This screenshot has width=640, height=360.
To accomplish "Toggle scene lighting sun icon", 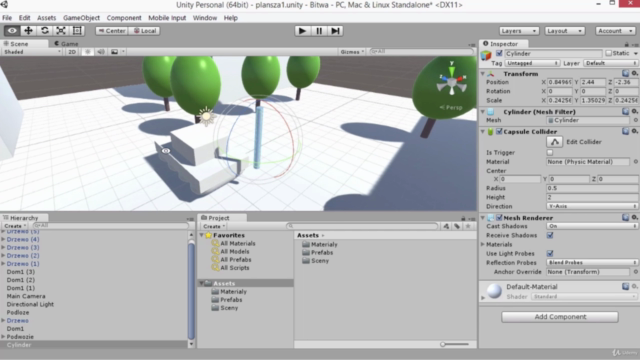I will tap(87, 52).
